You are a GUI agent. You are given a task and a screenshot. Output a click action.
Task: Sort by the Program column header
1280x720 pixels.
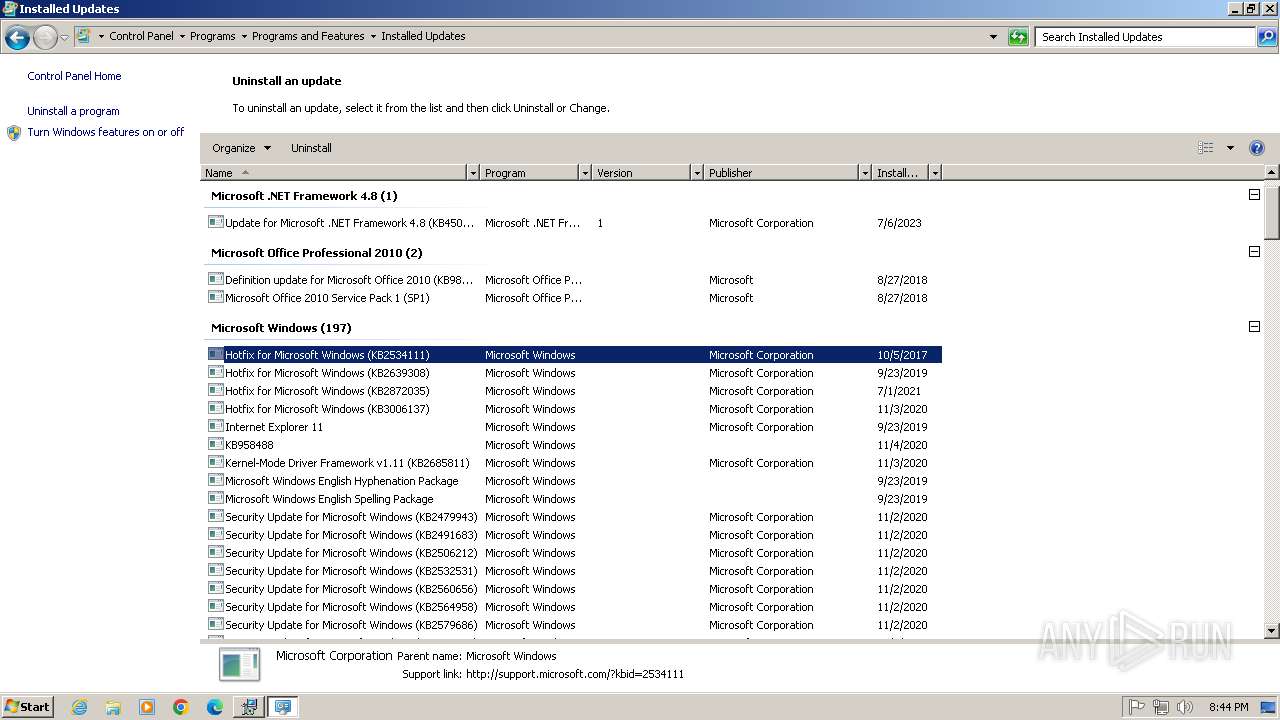pyautogui.click(x=530, y=173)
